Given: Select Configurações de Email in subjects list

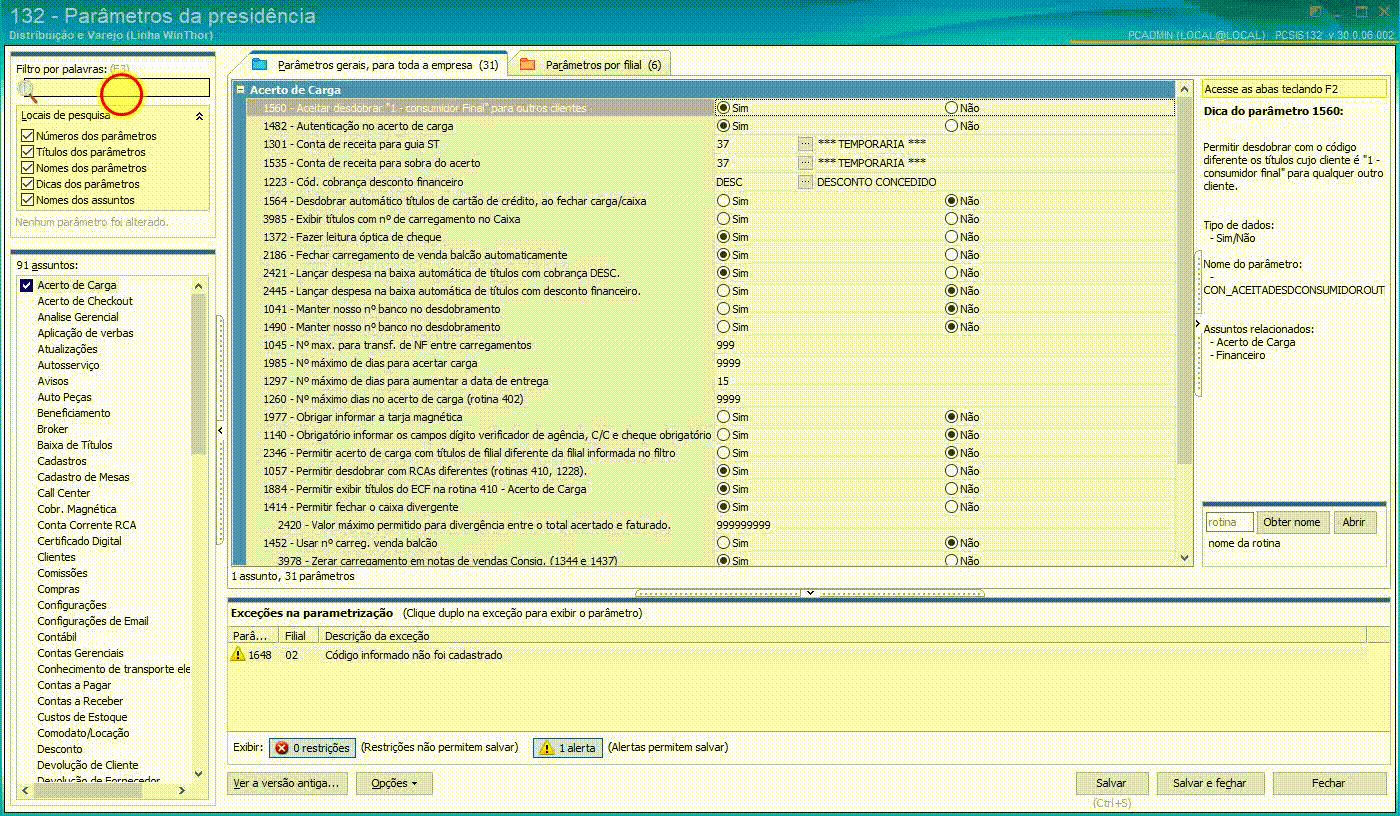Looking at the screenshot, I should [x=93, y=621].
